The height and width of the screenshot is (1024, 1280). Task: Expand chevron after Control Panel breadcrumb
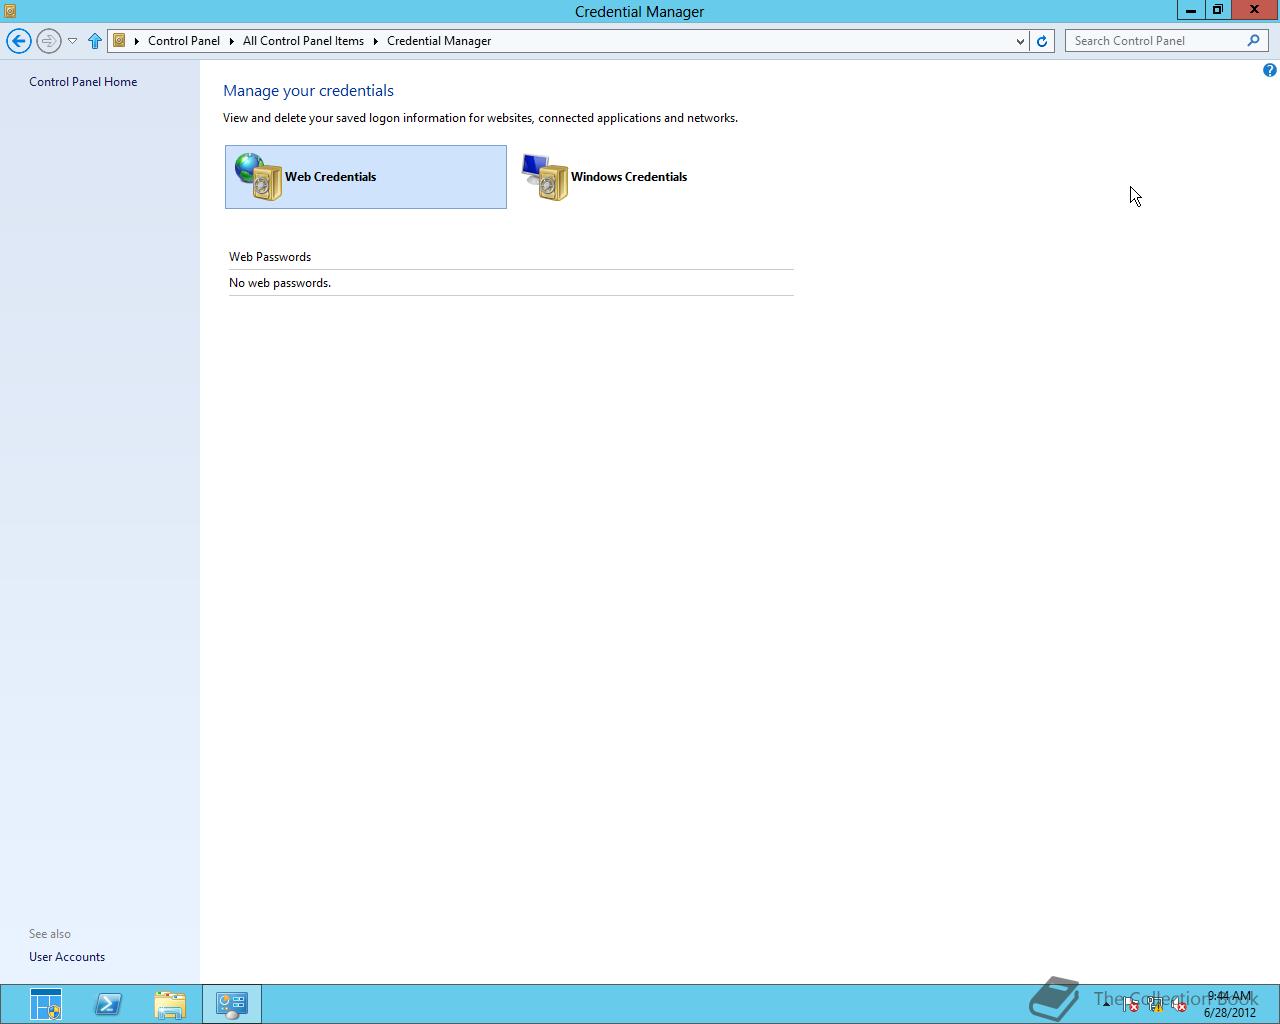[x=231, y=41]
